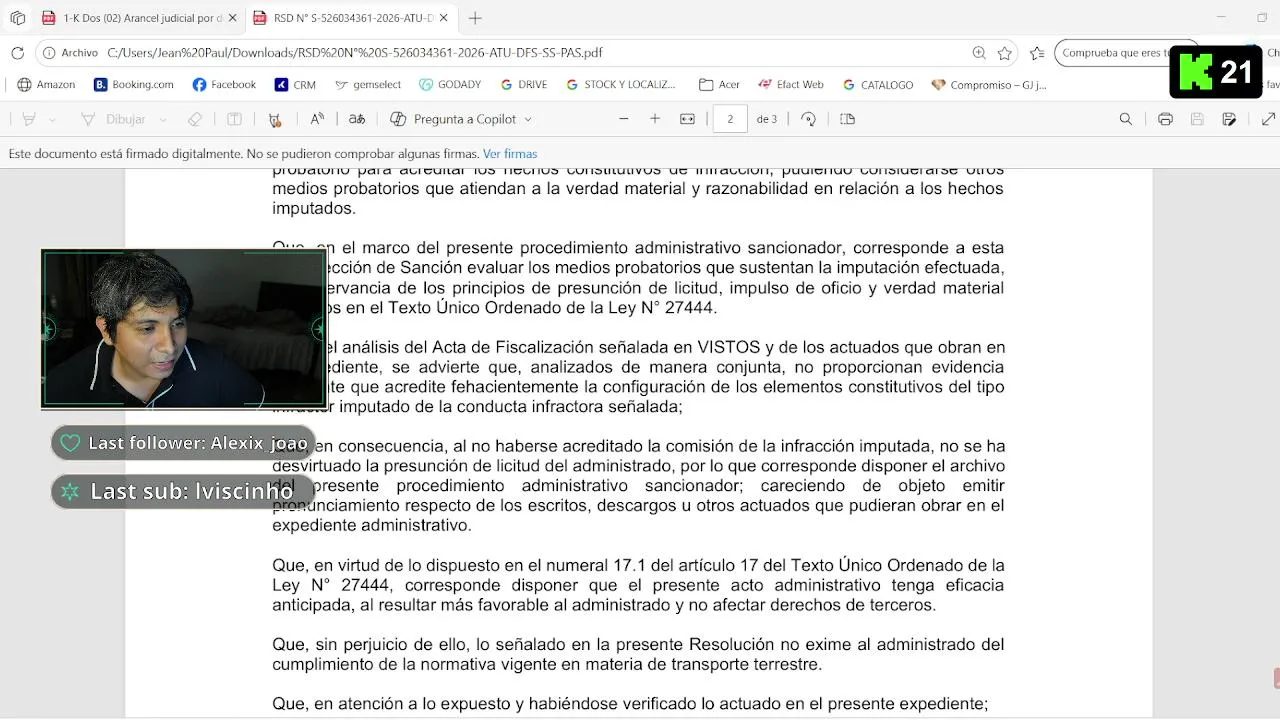Open the Compromiso – GJ bookmark
Viewport: 1280px width, 720px height.
[989, 85]
